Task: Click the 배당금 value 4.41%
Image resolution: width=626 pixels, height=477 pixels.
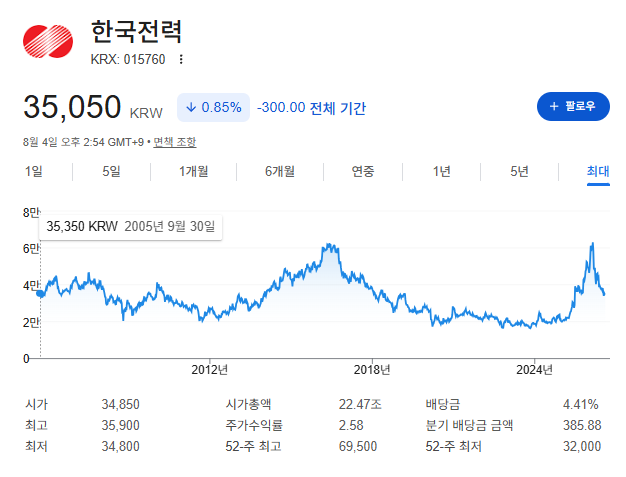Action: tap(580, 404)
